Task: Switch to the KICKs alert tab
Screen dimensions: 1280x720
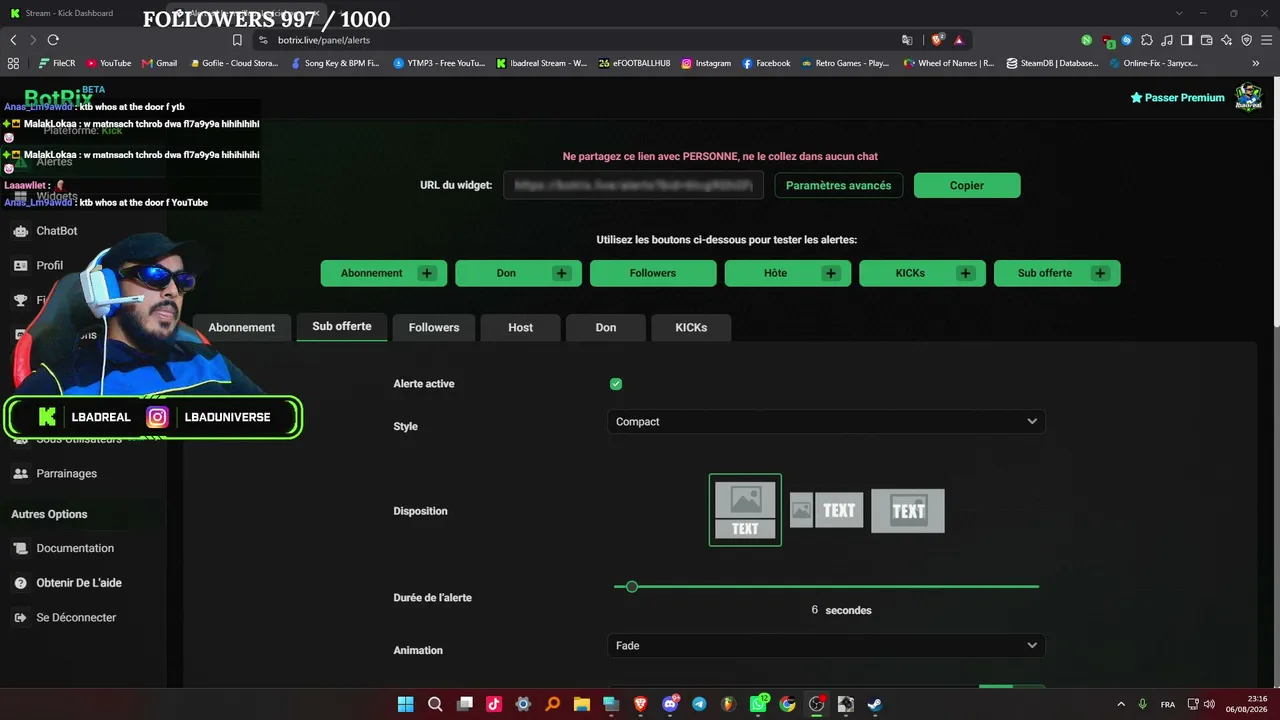Action: (x=691, y=328)
